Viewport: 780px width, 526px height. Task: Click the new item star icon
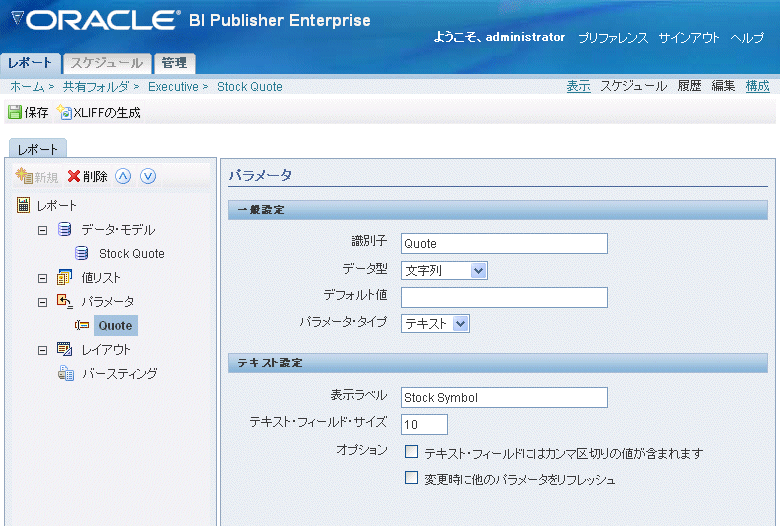point(23,176)
